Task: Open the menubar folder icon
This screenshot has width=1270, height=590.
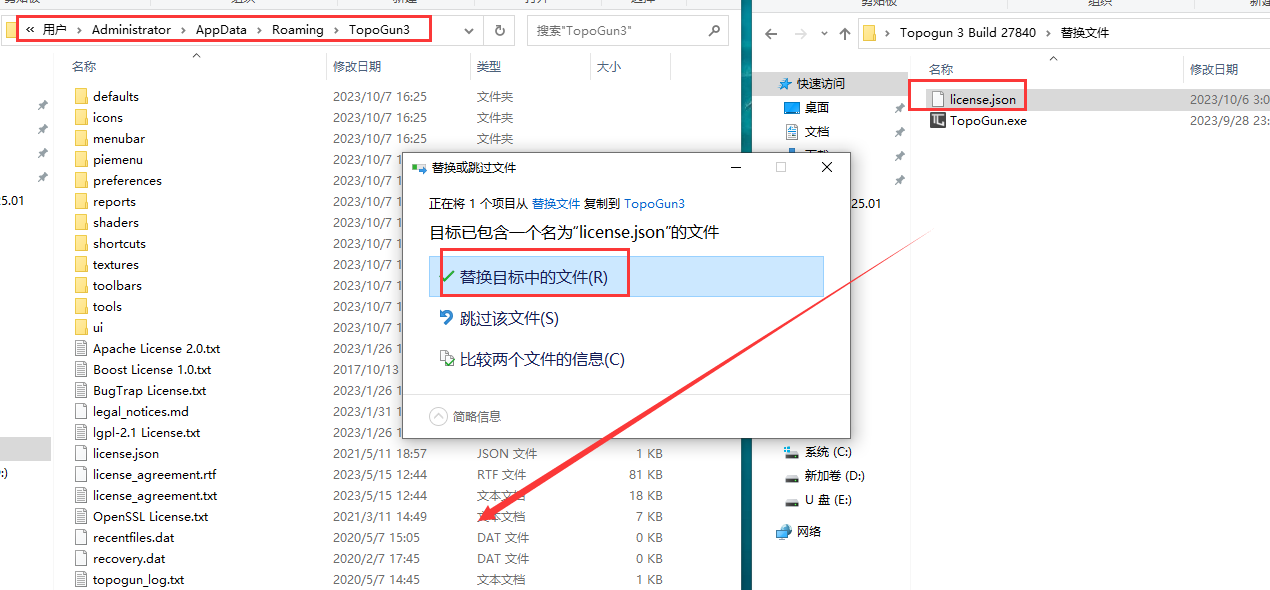Action: (x=82, y=138)
